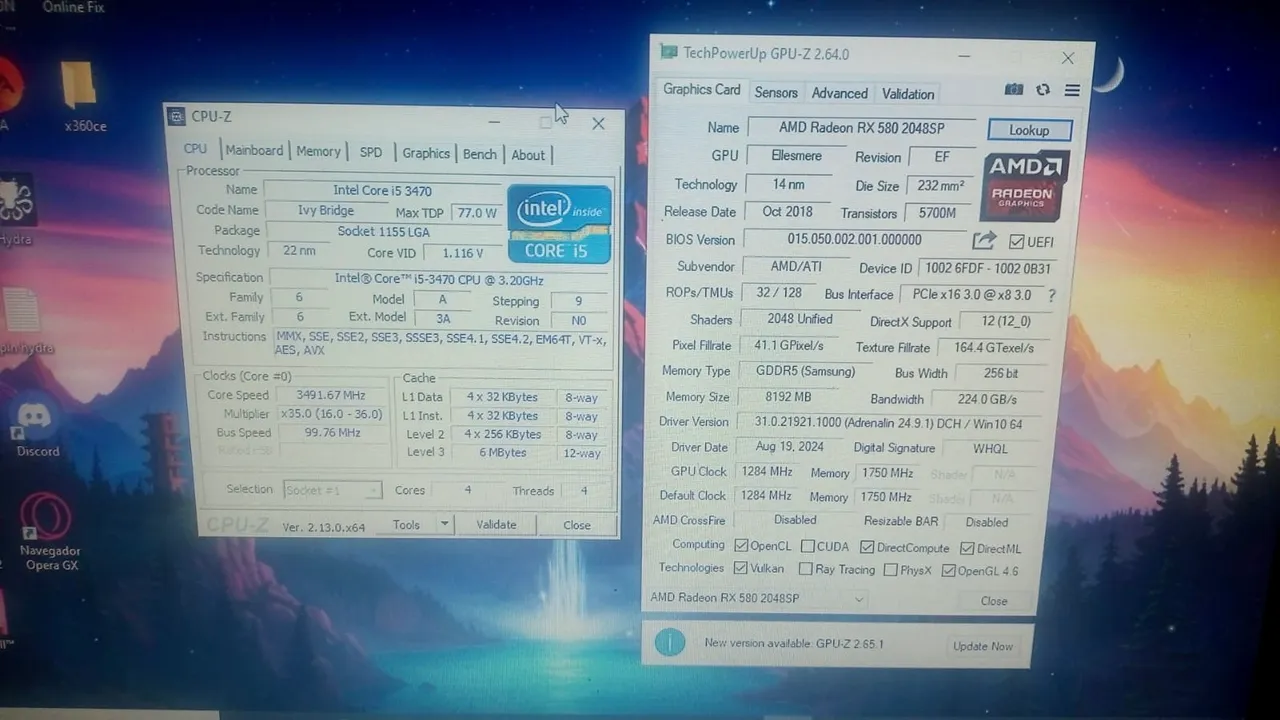Click the GPU-Z title bar icon

[x=668, y=53]
